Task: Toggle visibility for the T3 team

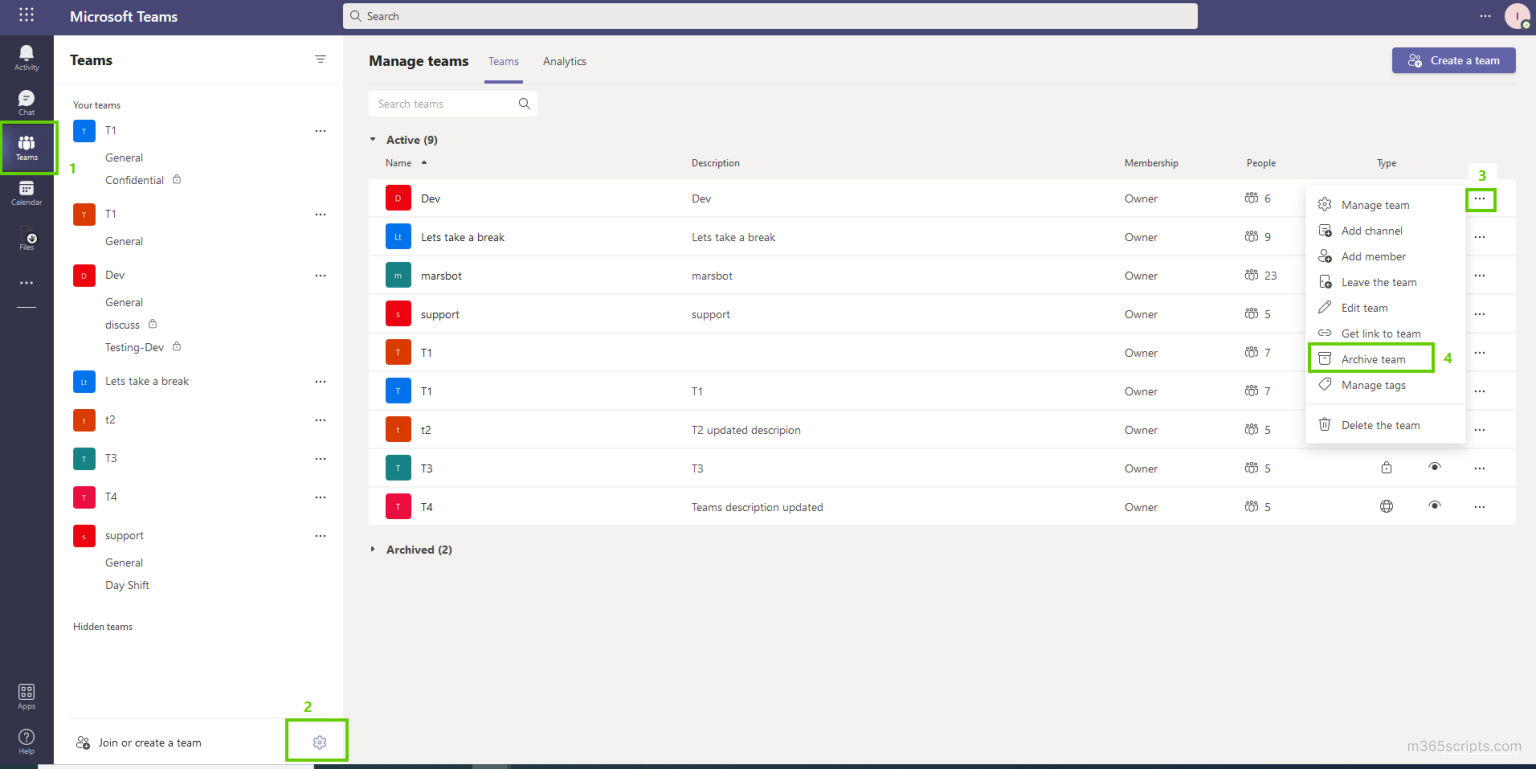Action: point(1435,467)
